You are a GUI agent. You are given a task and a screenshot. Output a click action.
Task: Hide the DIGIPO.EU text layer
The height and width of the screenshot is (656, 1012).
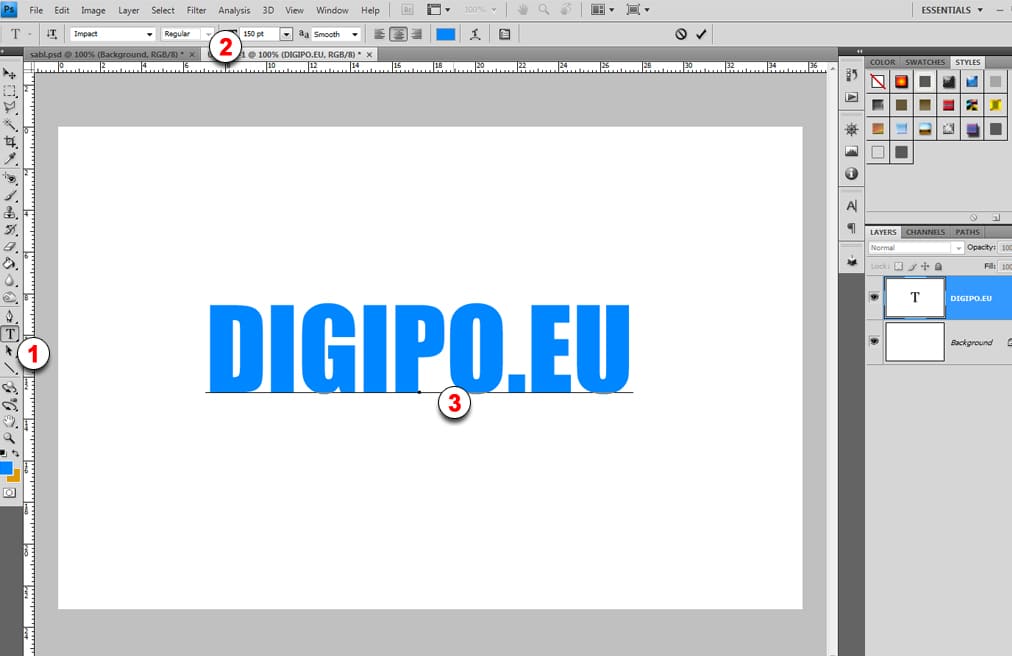[x=875, y=297]
